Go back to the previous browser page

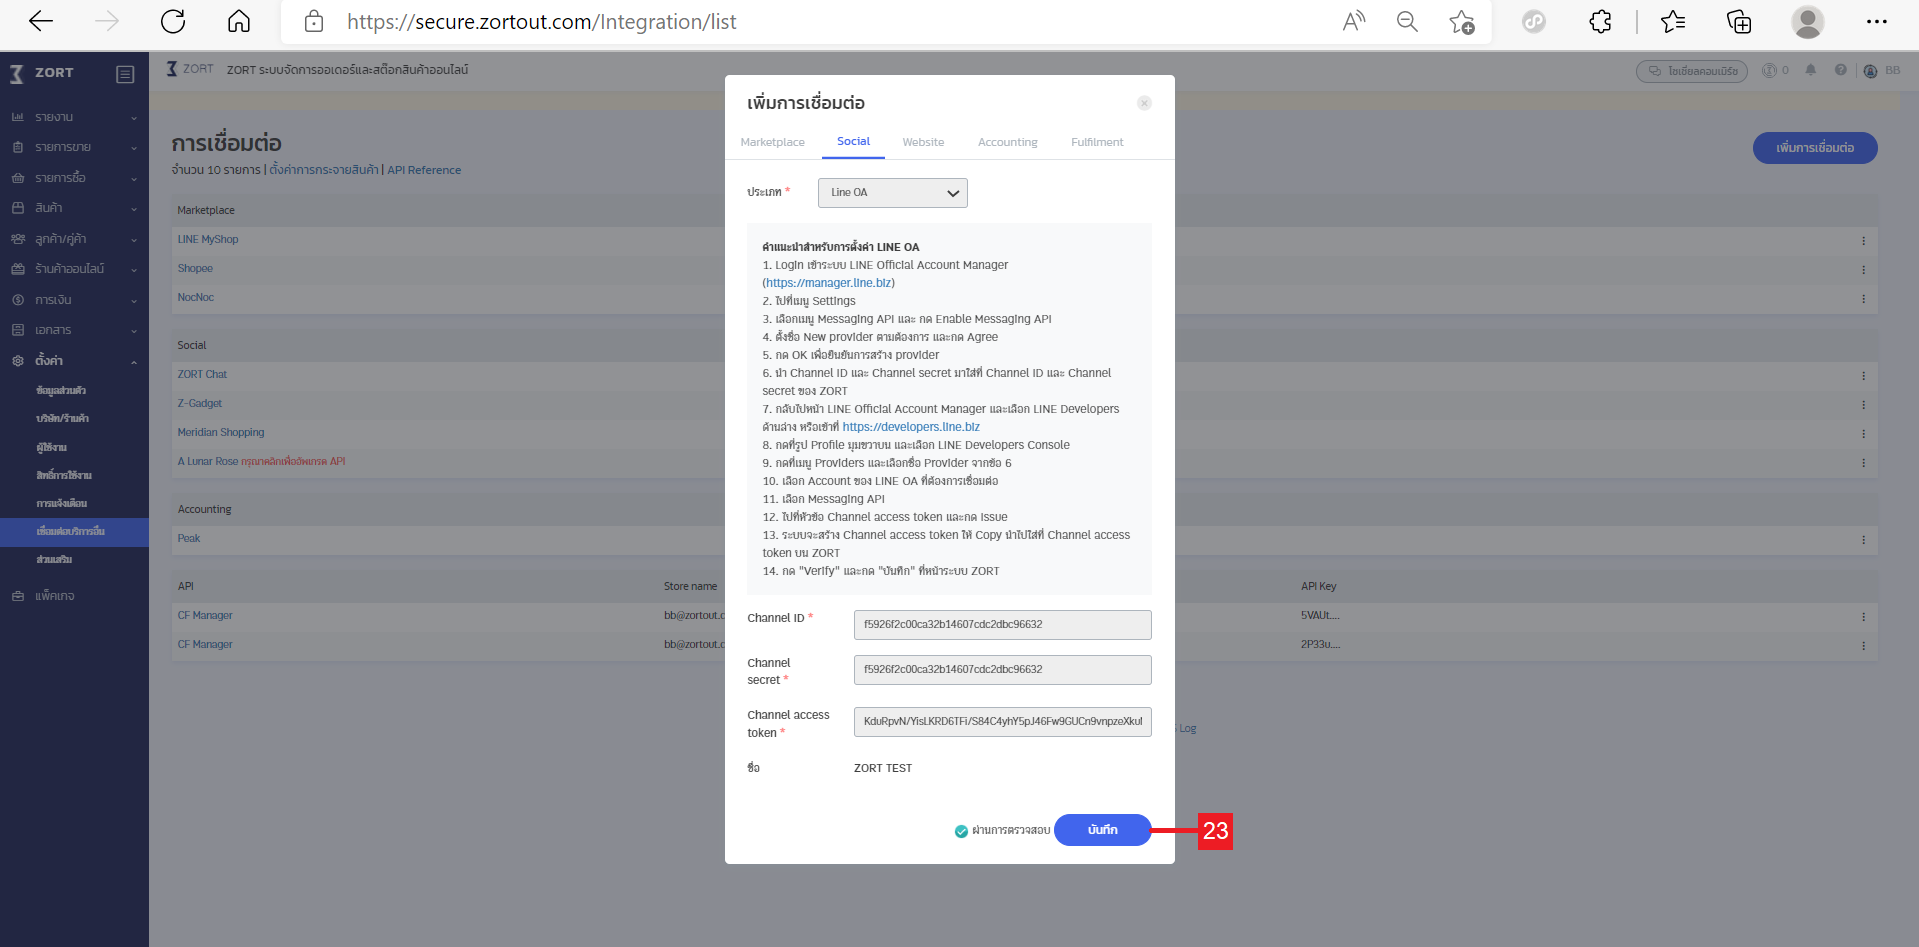click(41, 21)
